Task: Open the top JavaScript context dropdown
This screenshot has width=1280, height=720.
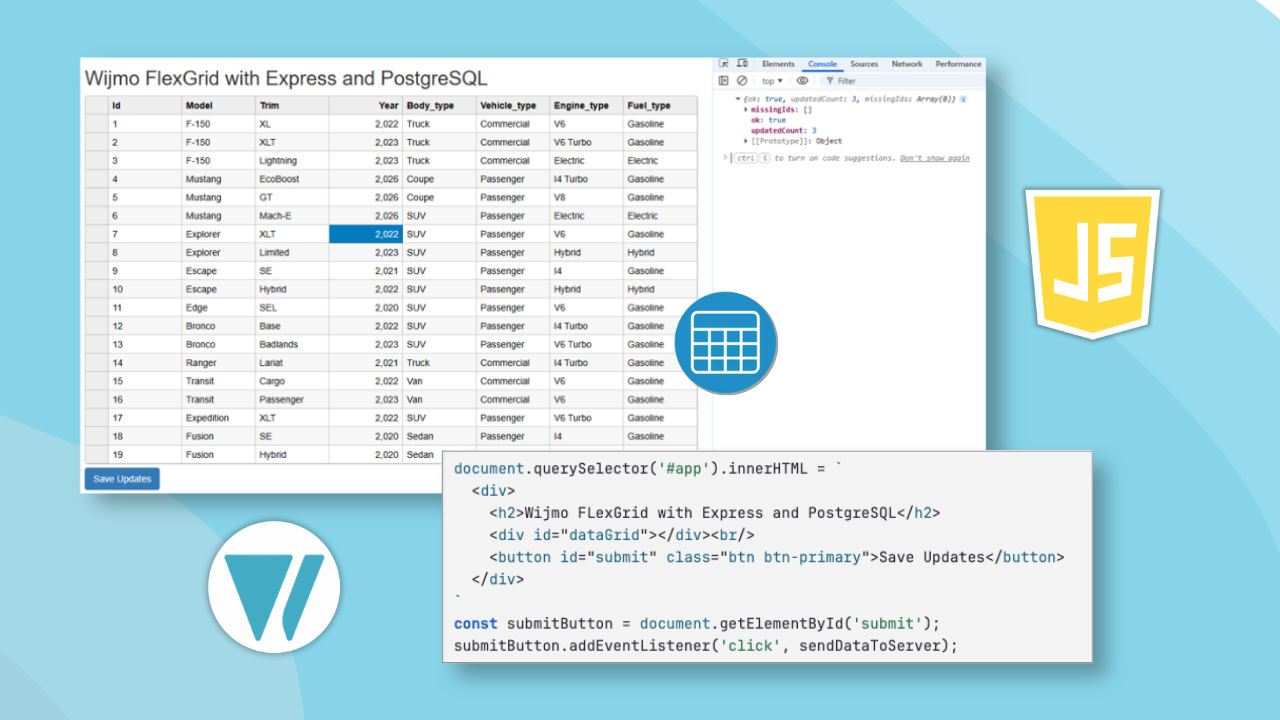Action: pyautogui.click(x=772, y=81)
